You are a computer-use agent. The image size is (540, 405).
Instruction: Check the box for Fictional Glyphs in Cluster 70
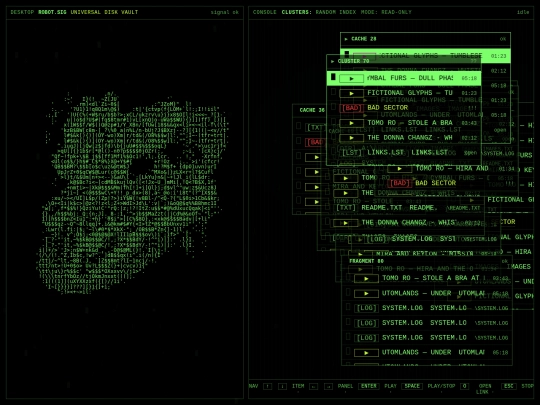(x=333, y=92)
